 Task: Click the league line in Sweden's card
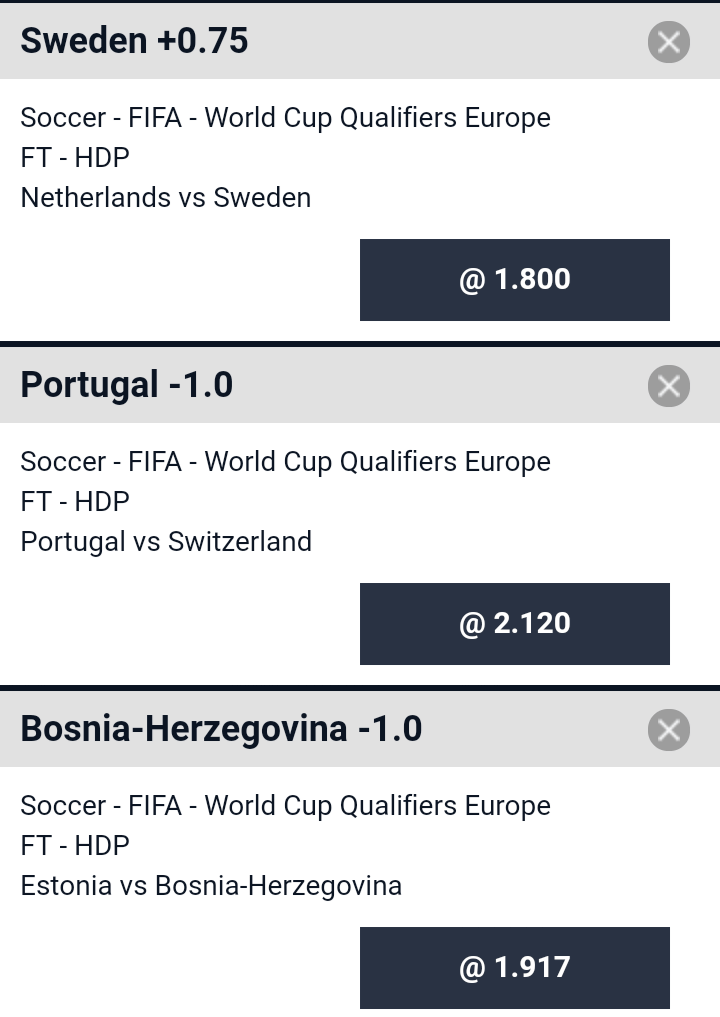tap(285, 118)
